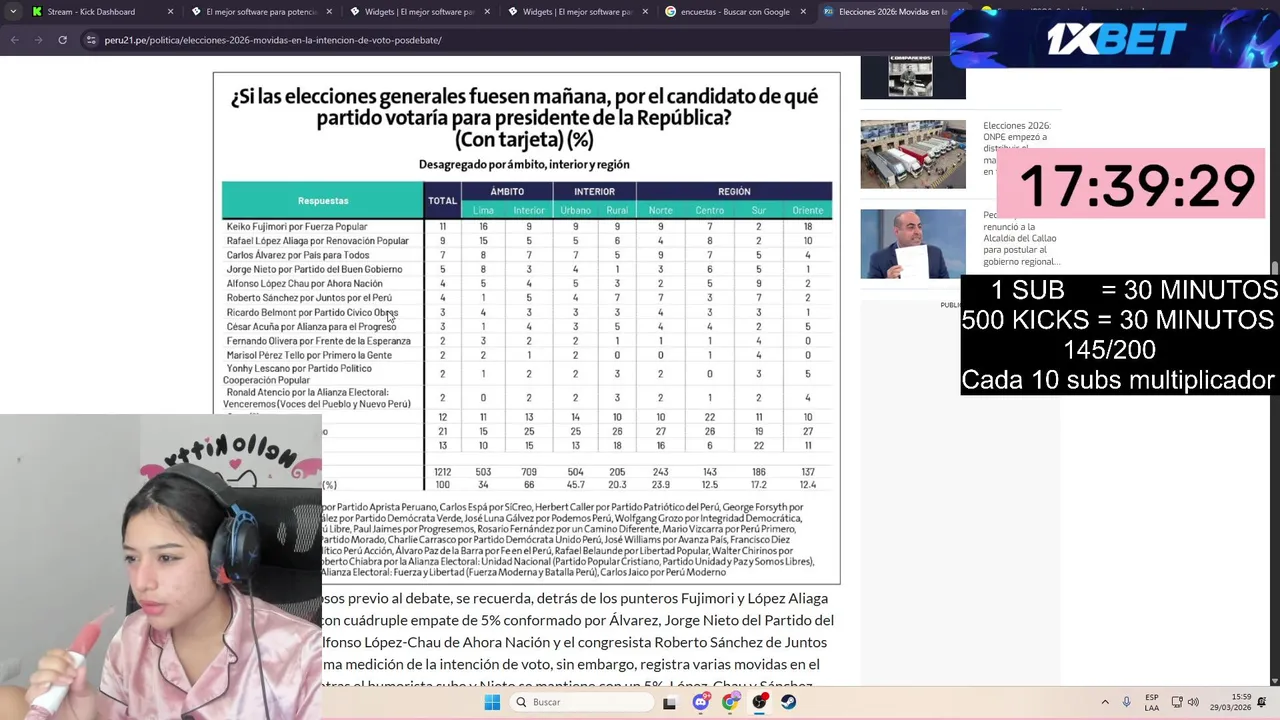The image size is (1280, 720).
Task: Click 'Marisol Pérez Tello por Primero la Gente' row
Action: click(x=309, y=355)
